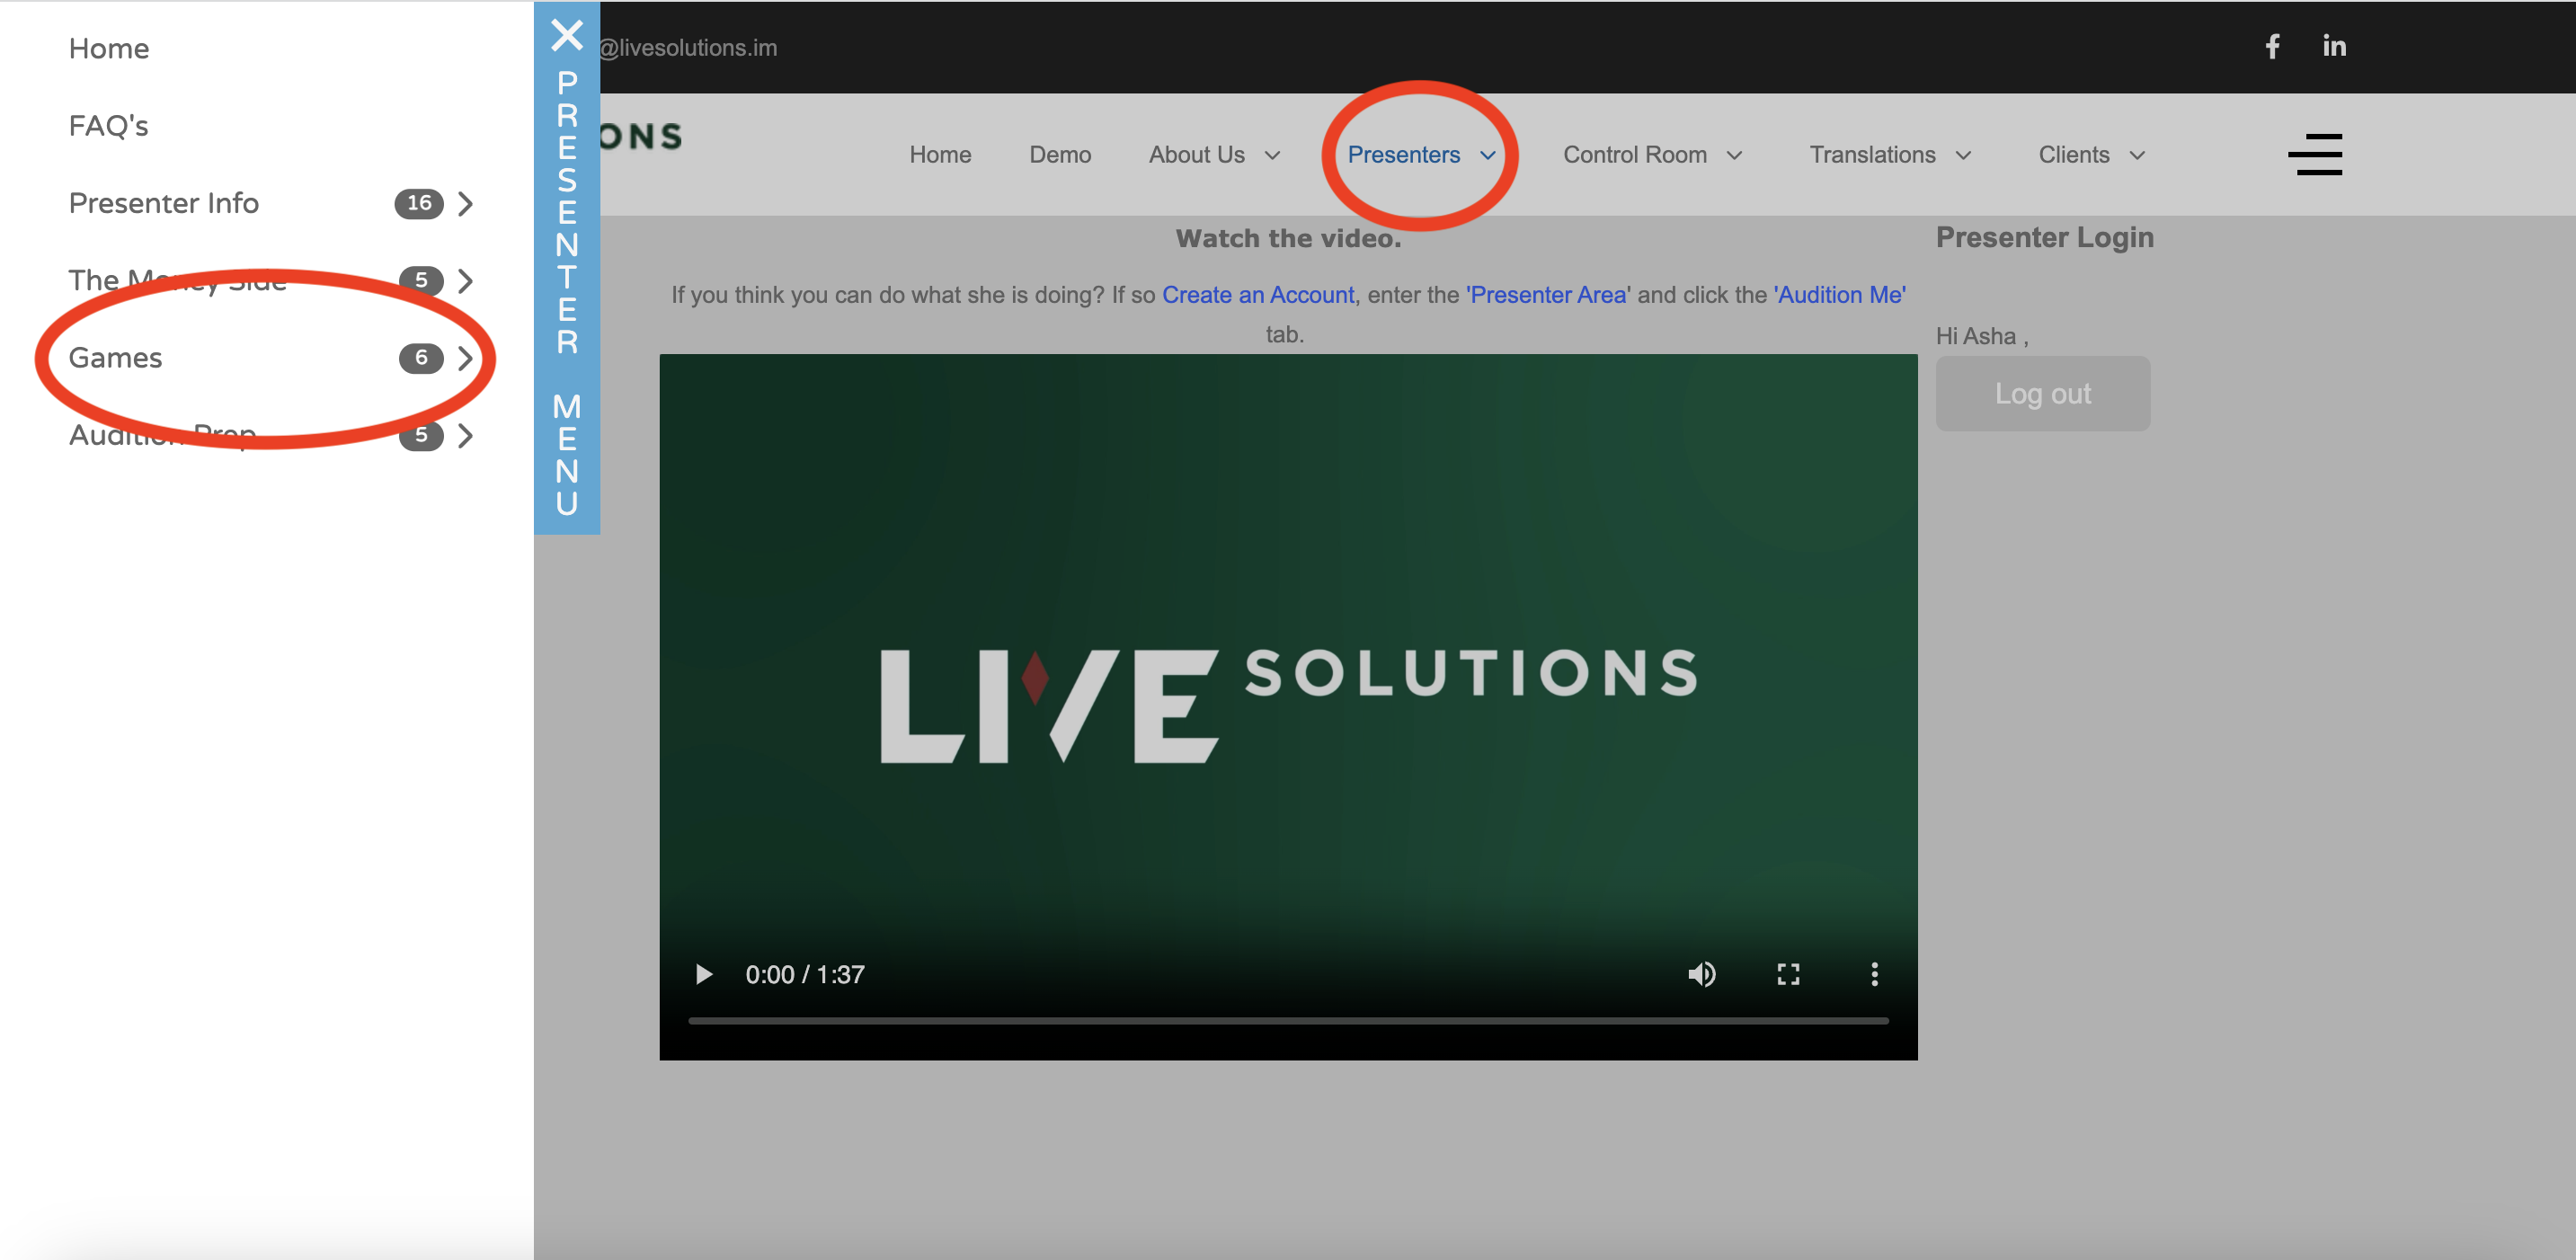The height and width of the screenshot is (1260, 2576).
Task: Click the Log out button
Action: pos(2042,394)
